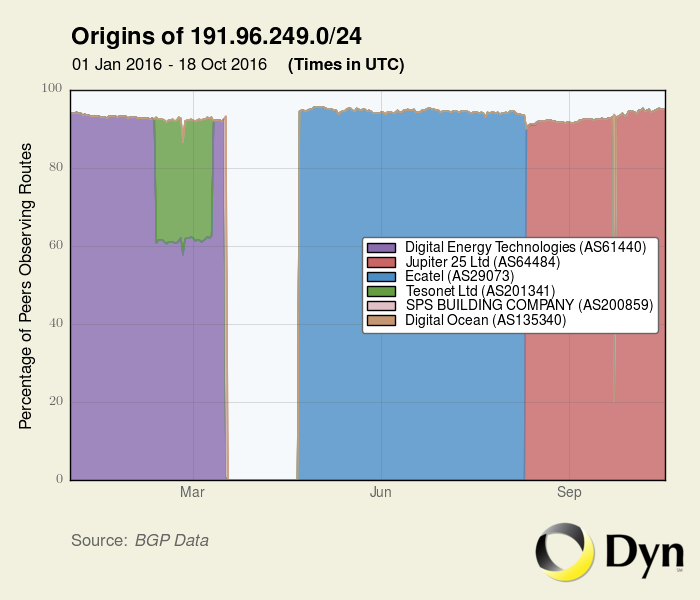Click the Ecatel (AS29073) legend label
This screenshot has height=600, width=700.
click(459, 276)
